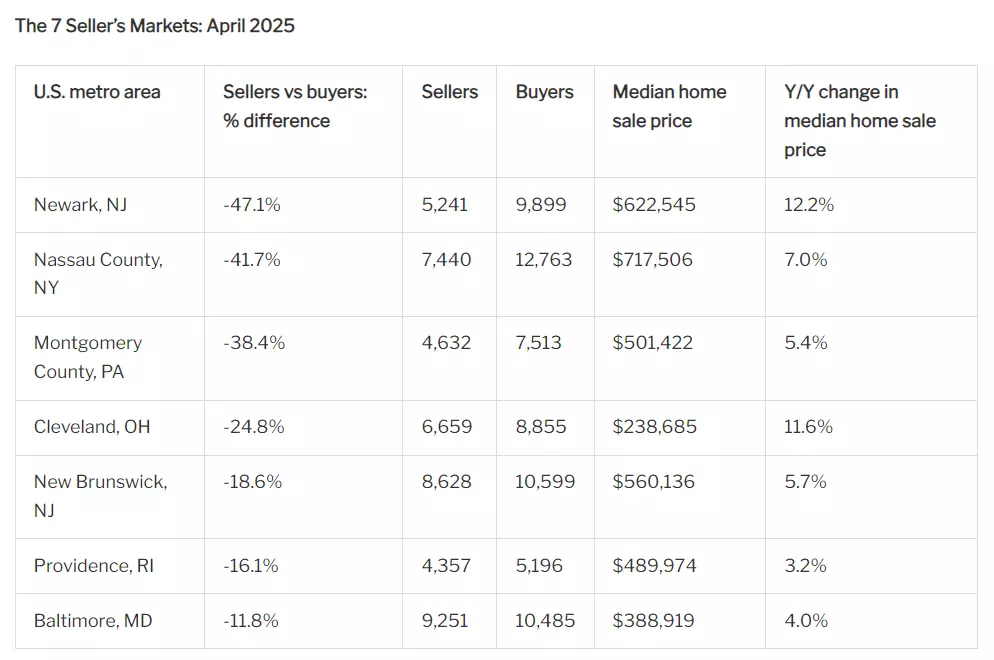The height and width of the screenshot is (660, 994).
Task: Click the 'Buyers' column header
Action: 545,92
